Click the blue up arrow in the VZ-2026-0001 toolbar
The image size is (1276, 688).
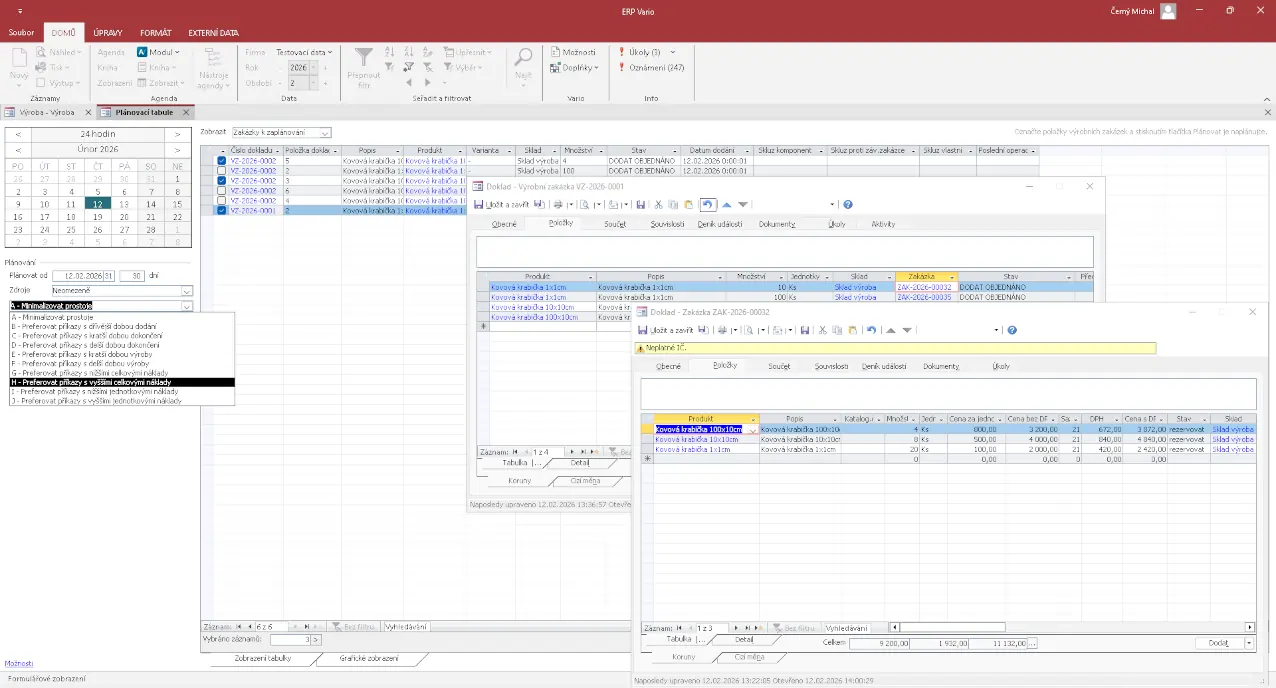(727, 204)
